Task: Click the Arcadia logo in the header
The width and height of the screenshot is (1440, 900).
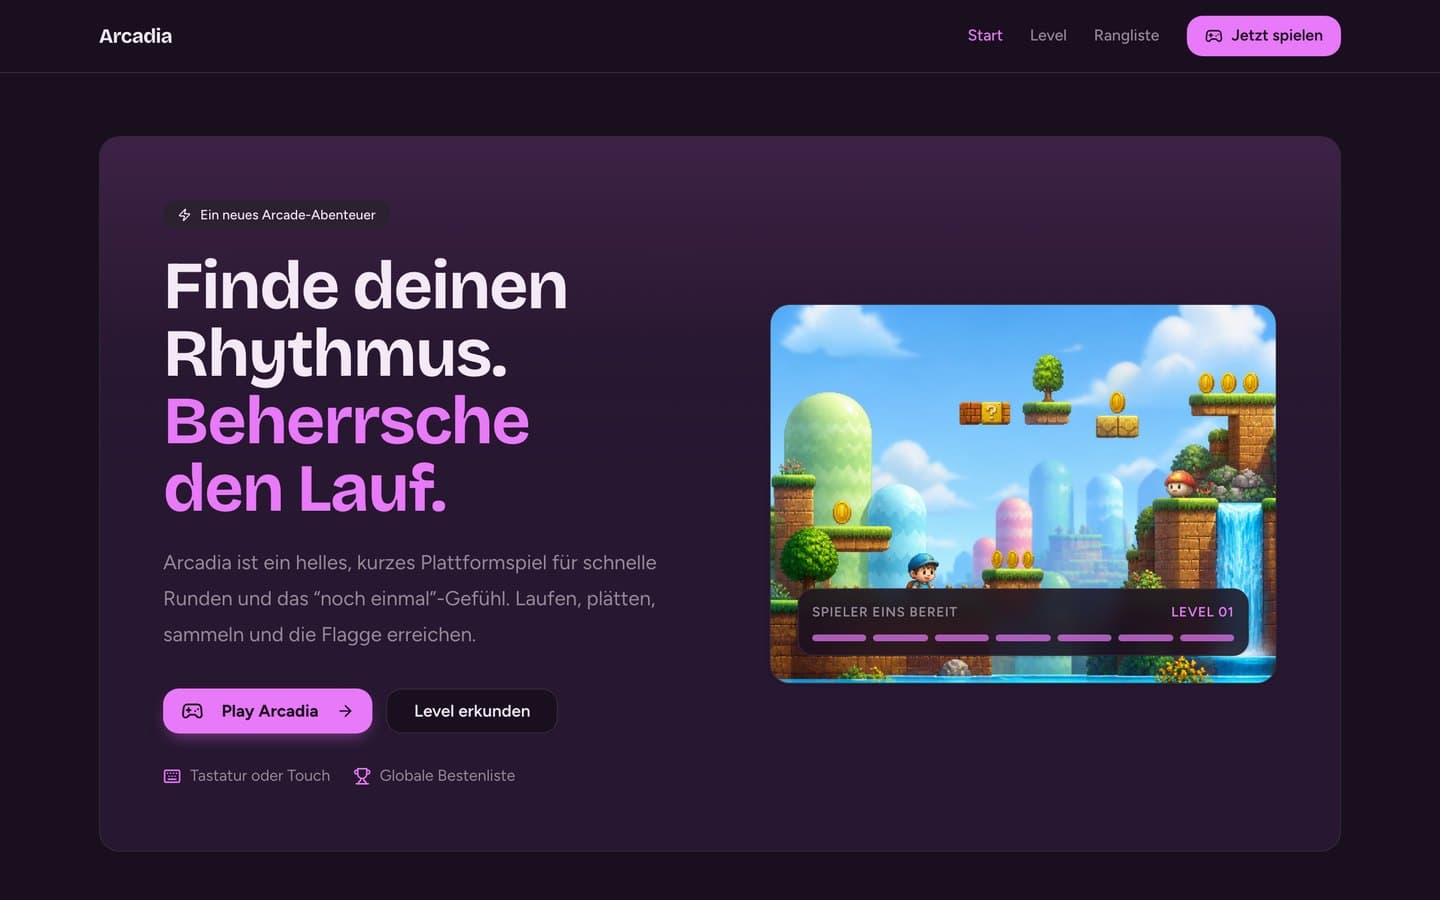Action: click(x=135, y=36)
